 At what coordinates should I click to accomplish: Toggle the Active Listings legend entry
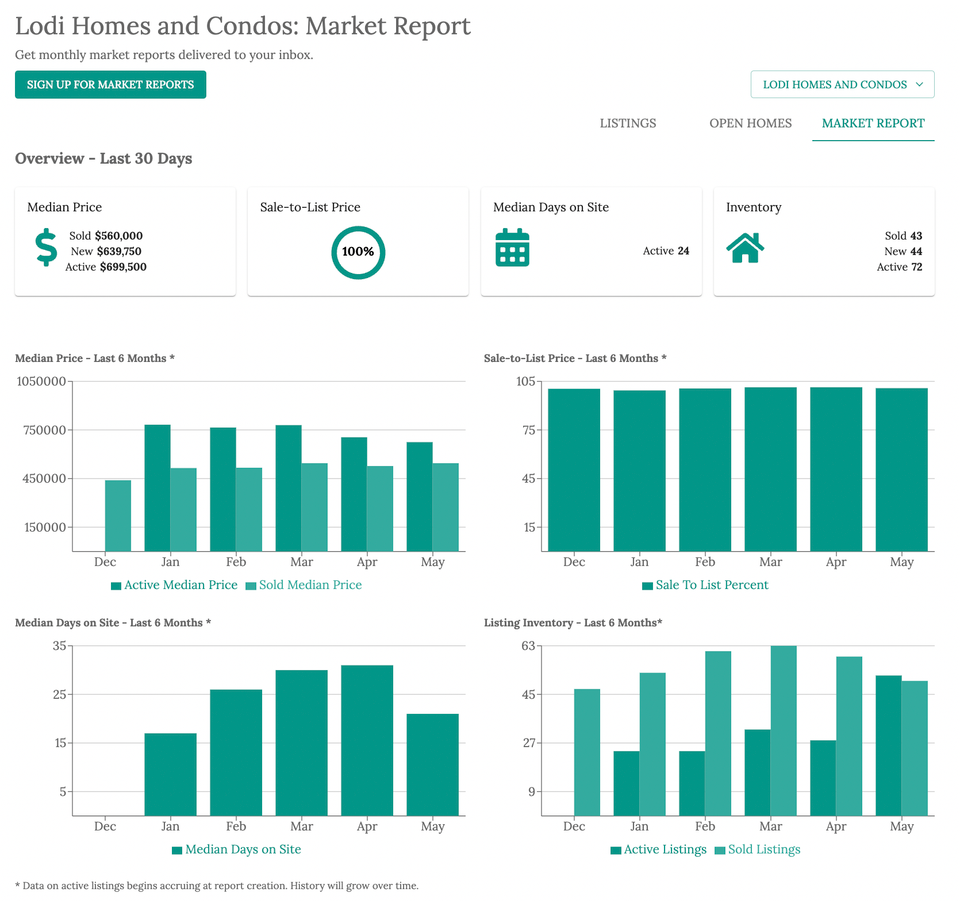click(x=659, y=850)
